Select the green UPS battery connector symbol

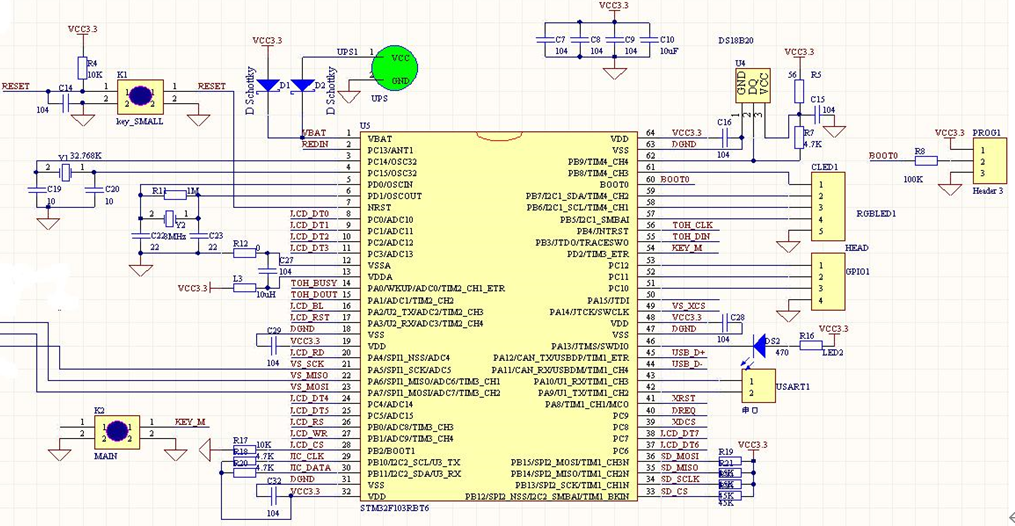point(396,68)
